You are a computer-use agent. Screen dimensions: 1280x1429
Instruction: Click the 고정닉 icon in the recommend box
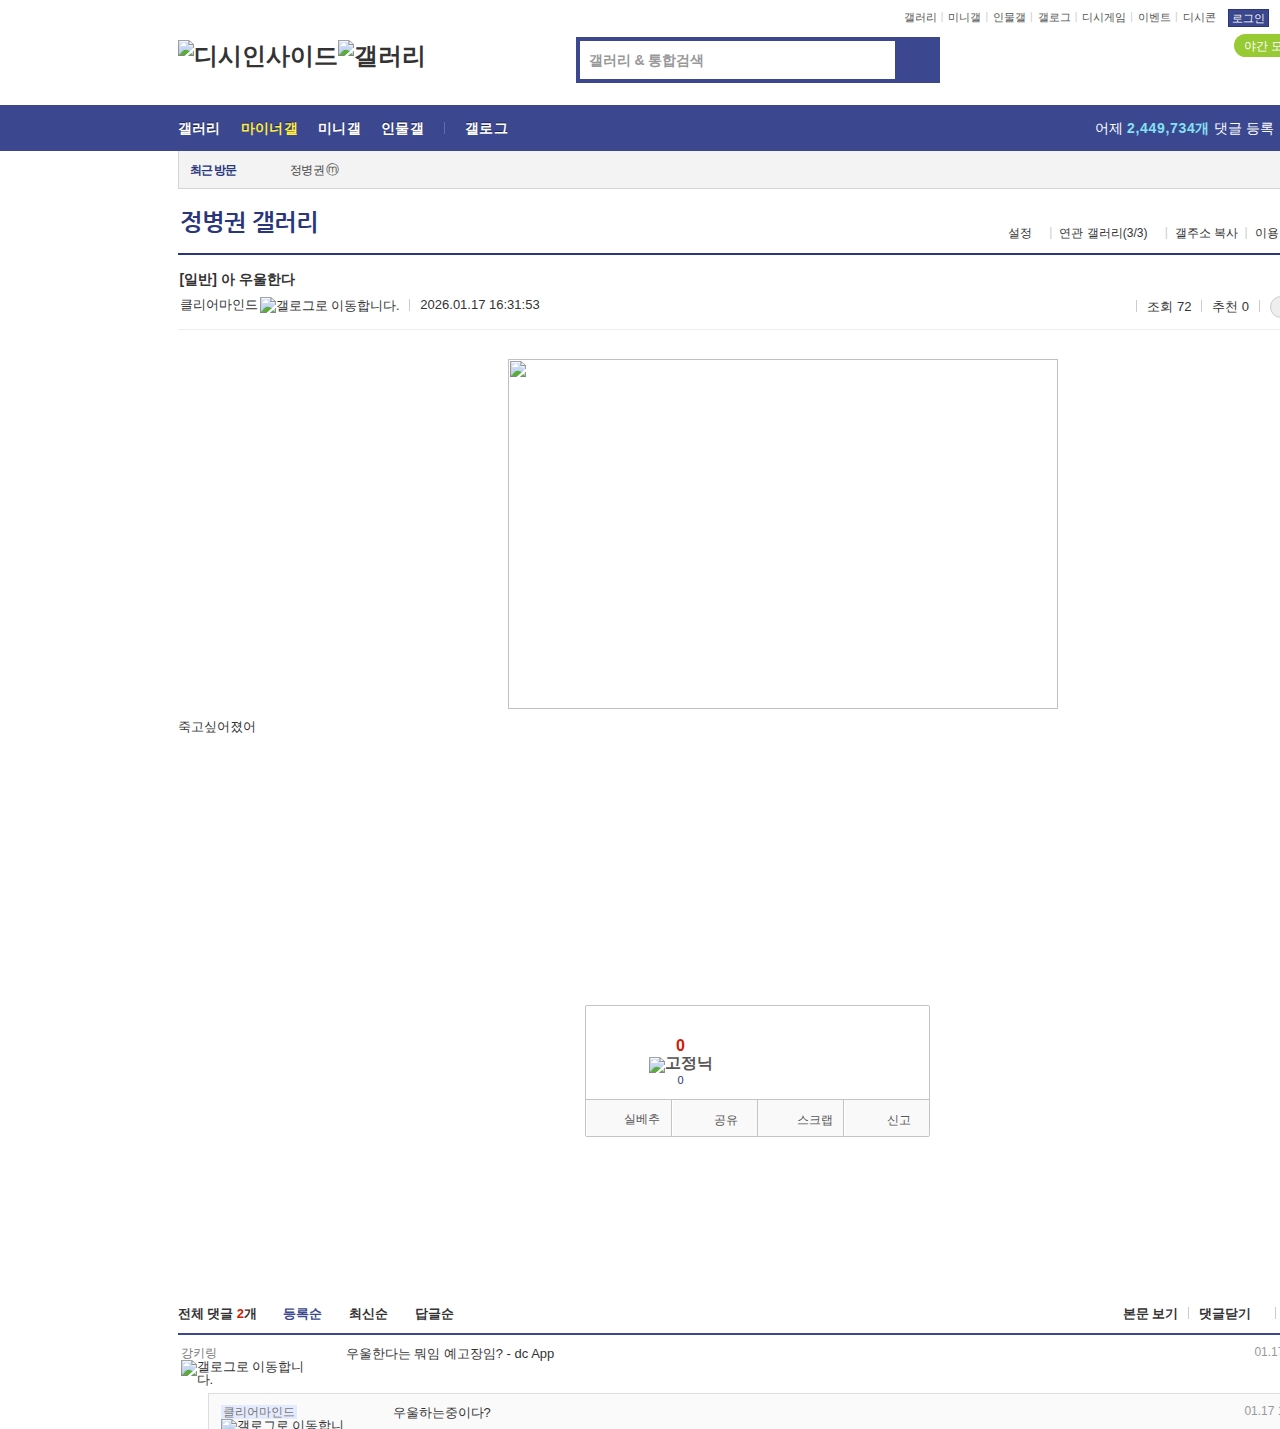point(680,1064)
